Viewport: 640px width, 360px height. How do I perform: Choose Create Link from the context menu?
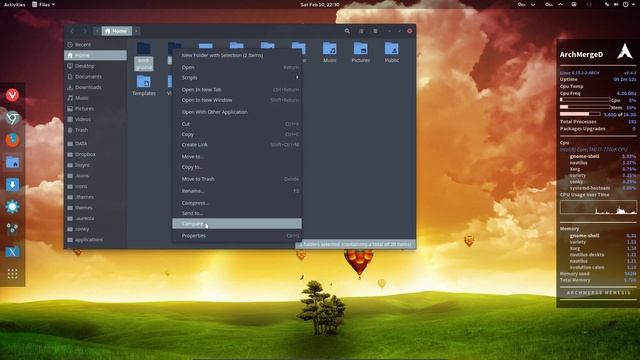pyautogui.click(x=237, y=144)
